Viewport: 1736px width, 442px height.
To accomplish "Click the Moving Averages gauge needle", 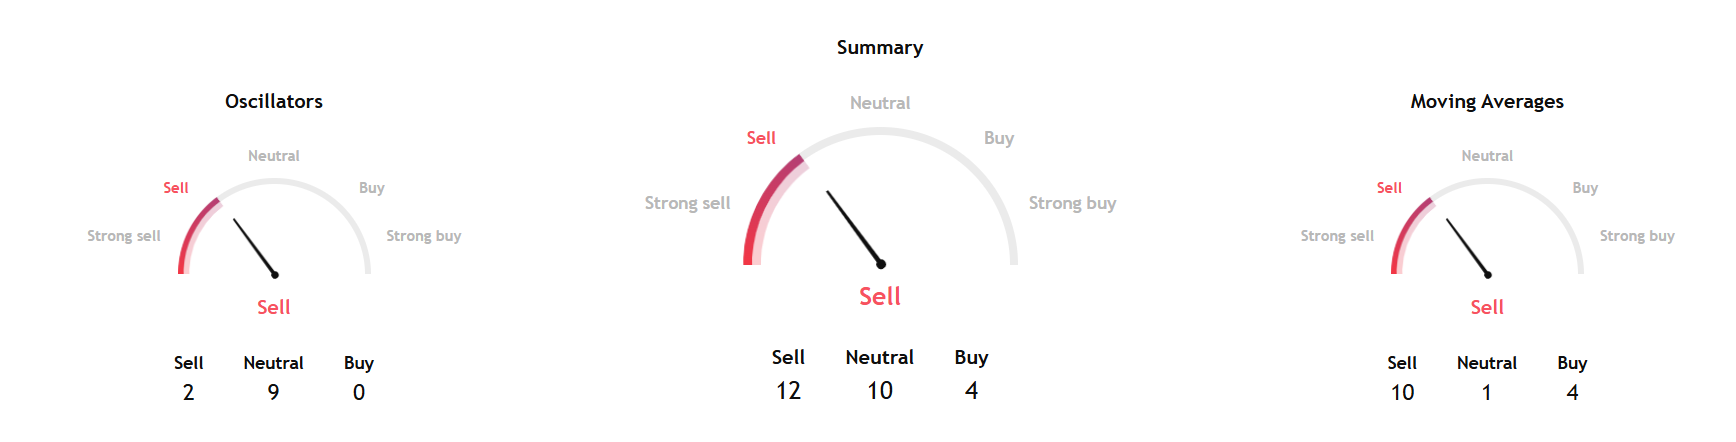I will click(1469, 247).
